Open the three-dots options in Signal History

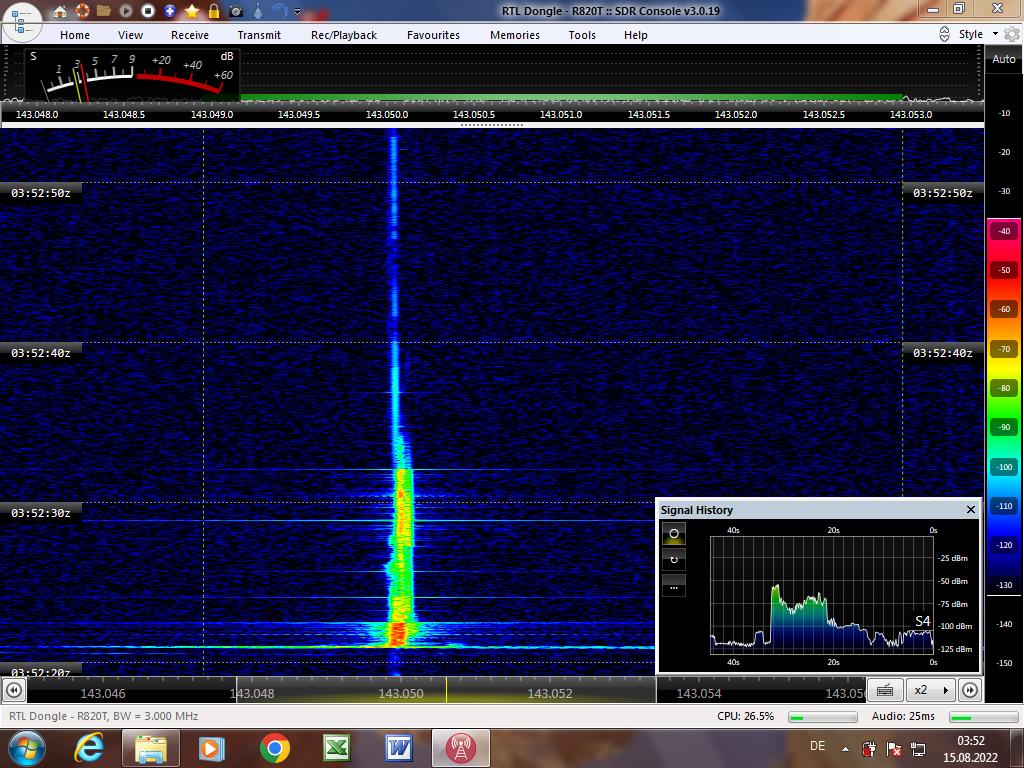click(674, 586)
